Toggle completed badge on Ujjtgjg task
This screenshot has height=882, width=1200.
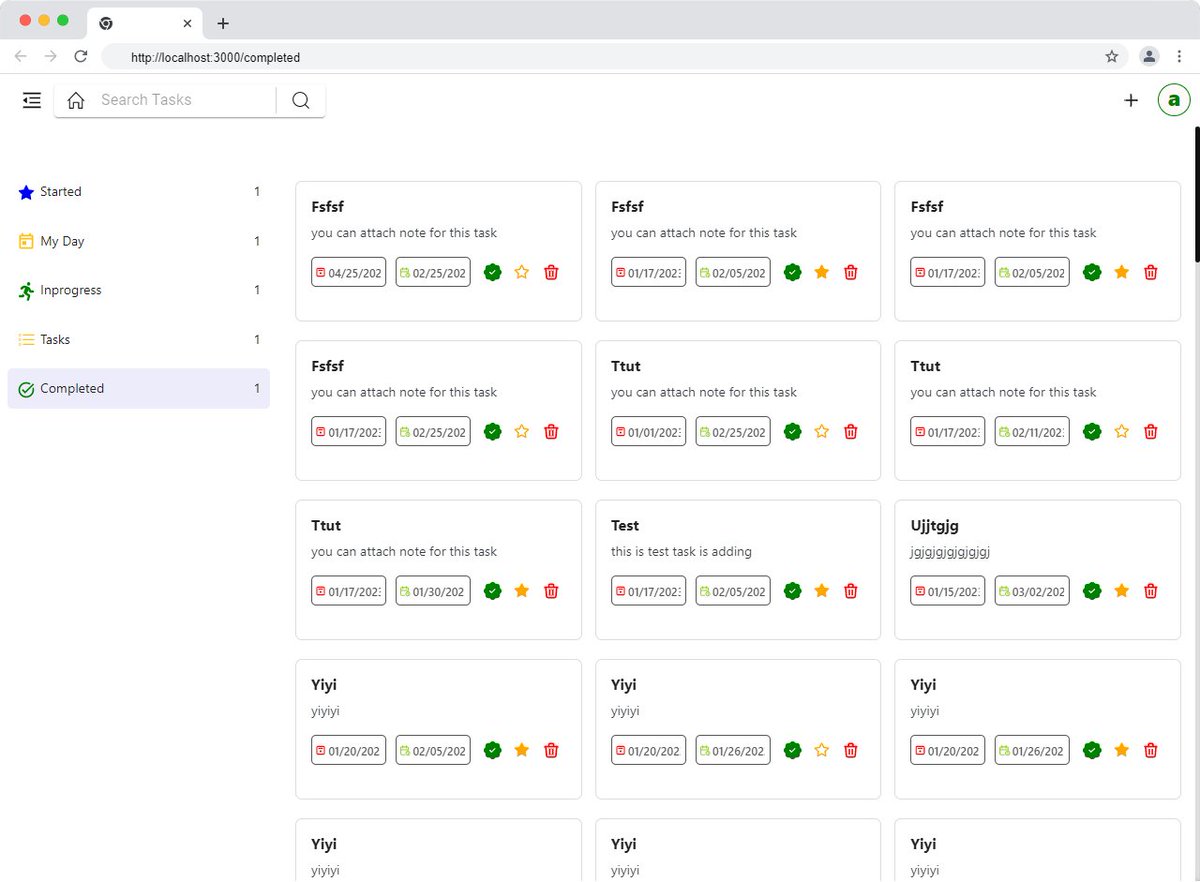click(1092, 591)
